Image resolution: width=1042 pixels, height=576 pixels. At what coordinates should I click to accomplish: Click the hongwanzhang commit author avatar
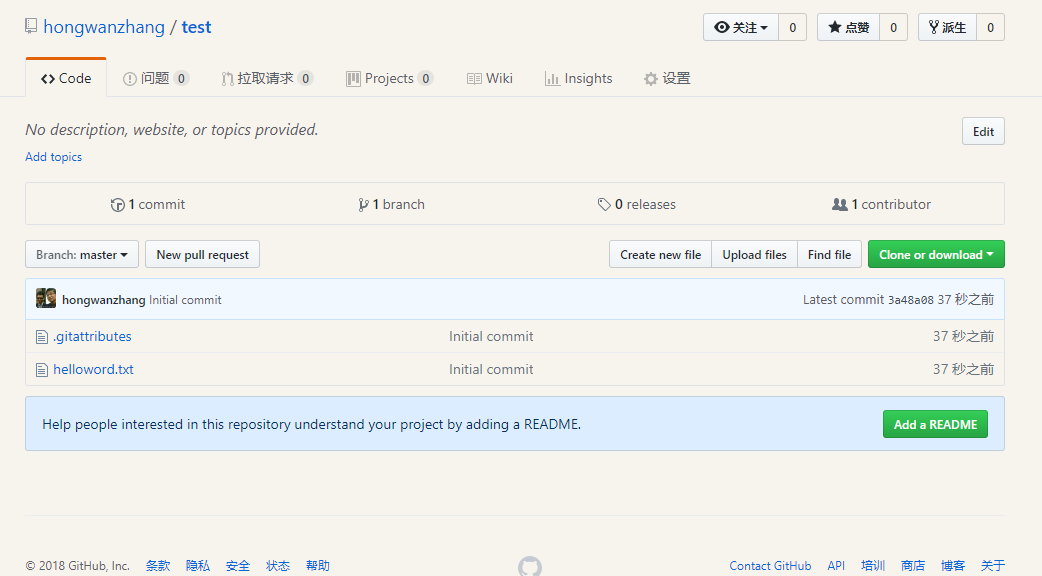[x=46, y=299]
